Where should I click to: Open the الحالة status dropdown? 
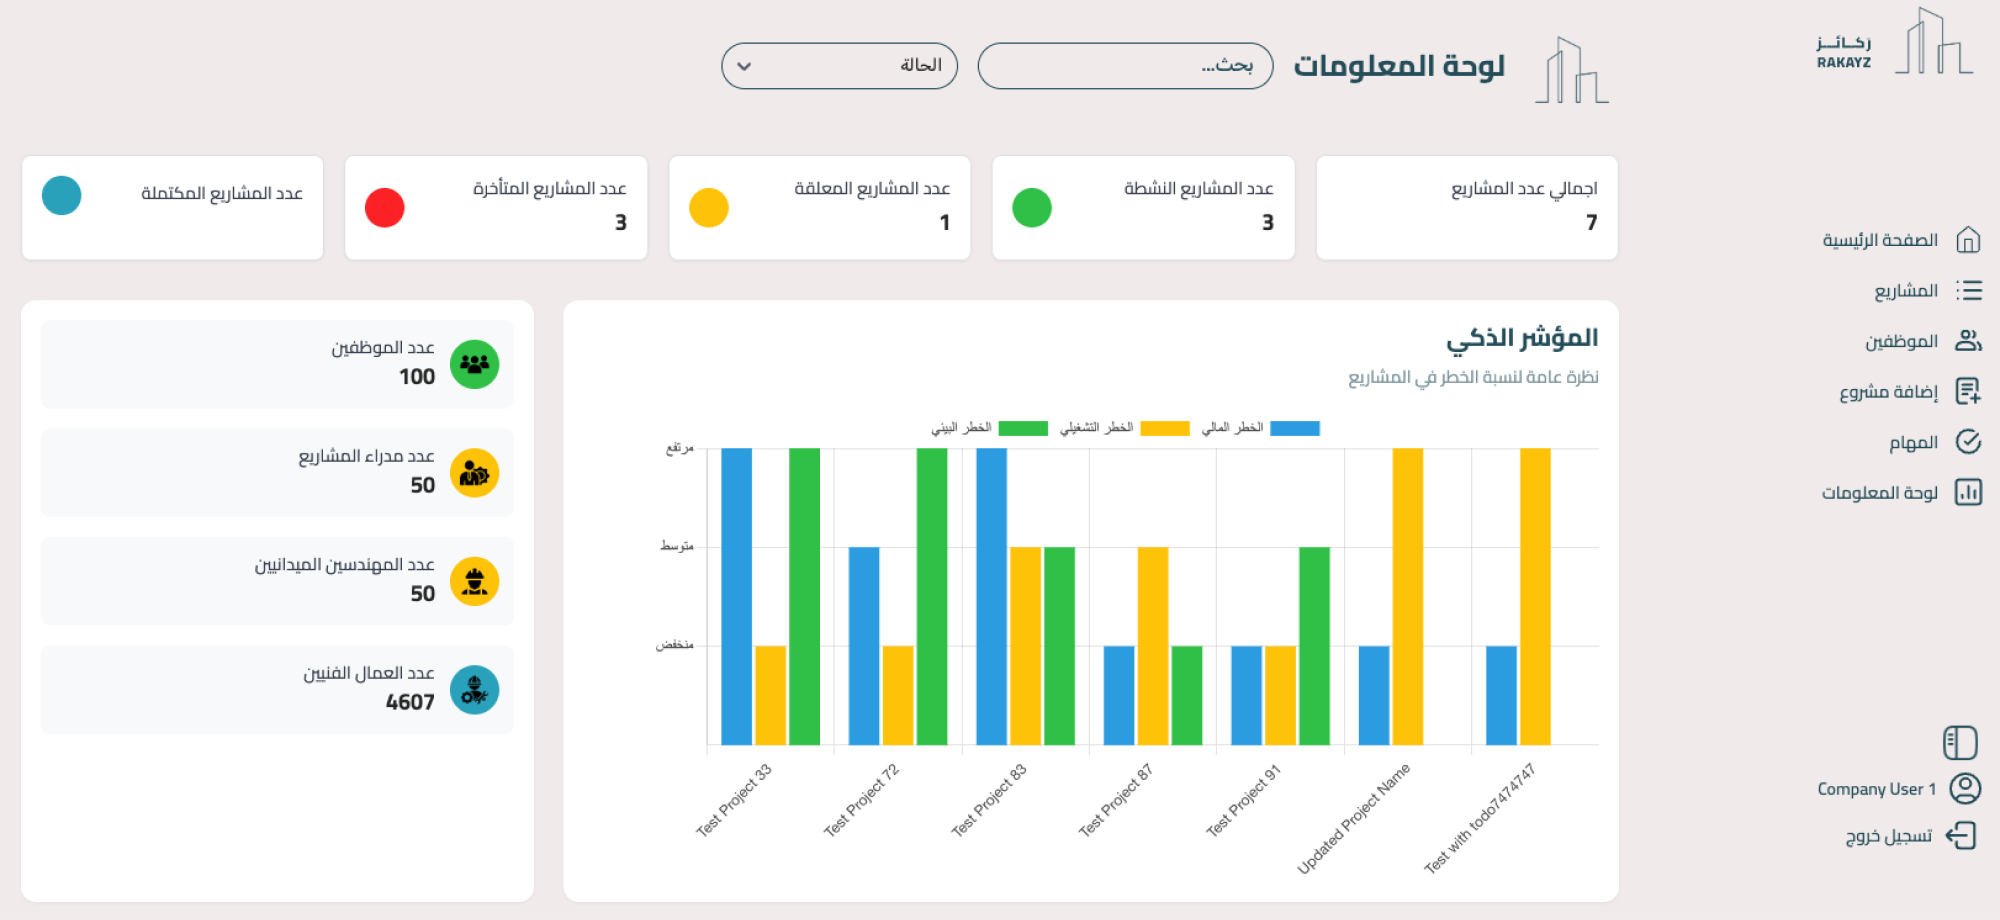pos(840,66)
